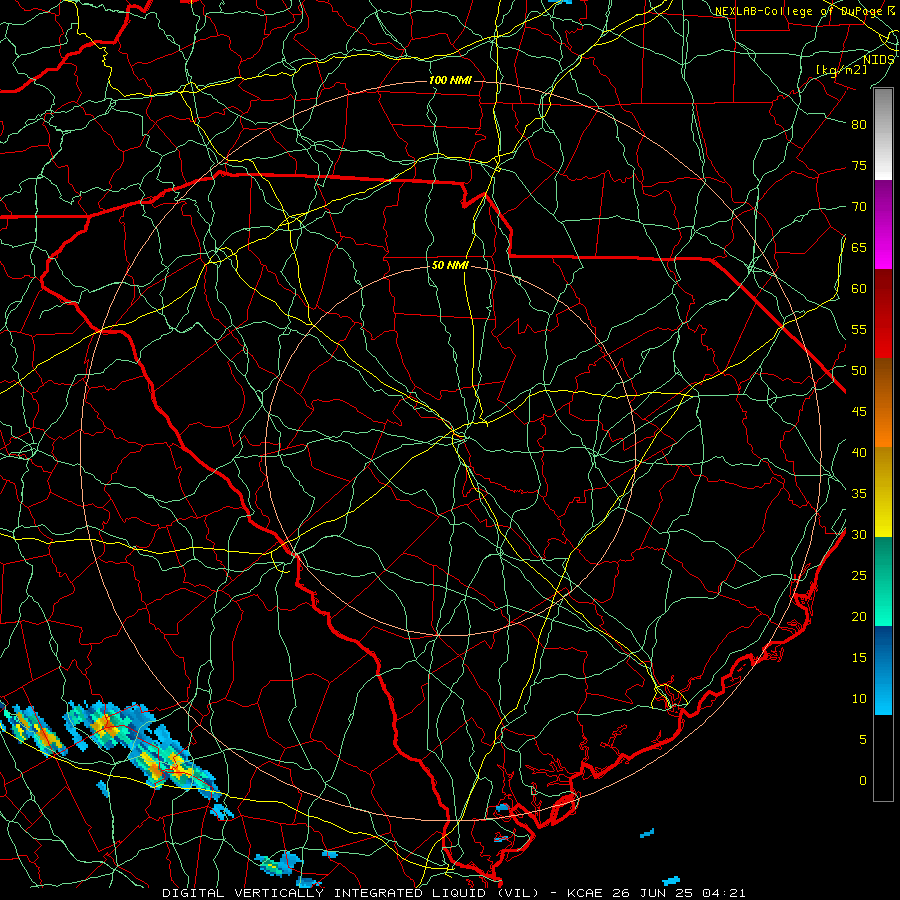Screen dimensions: 900x900
Task: Click the 30 value on the scale
Action: (859, 534)
